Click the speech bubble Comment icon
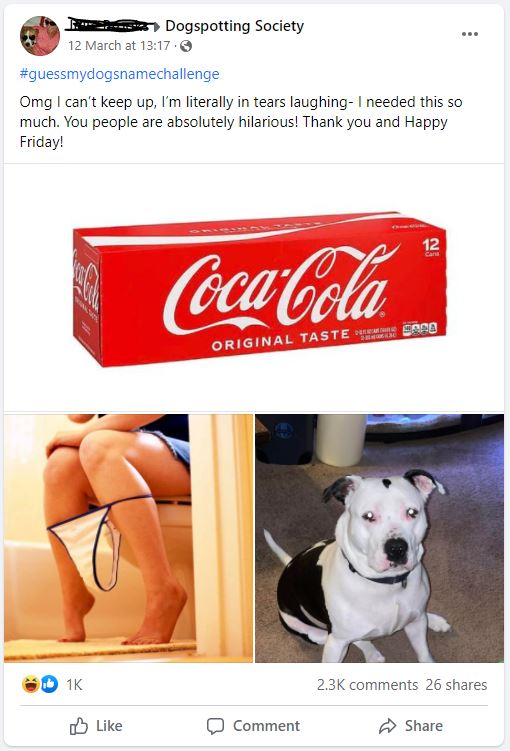Image resolution: width=510 pixels, height=751 pixels. tap(215, 726)
